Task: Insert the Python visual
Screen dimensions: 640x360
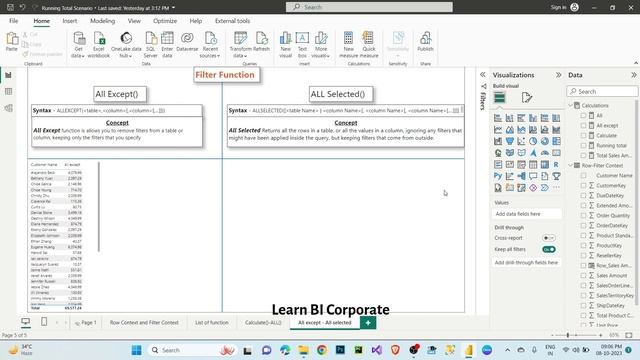Action: coord(498,176)
